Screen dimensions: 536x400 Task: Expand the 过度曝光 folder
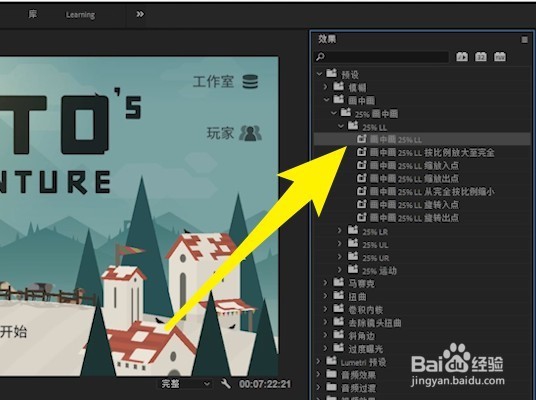coord(325,348)
